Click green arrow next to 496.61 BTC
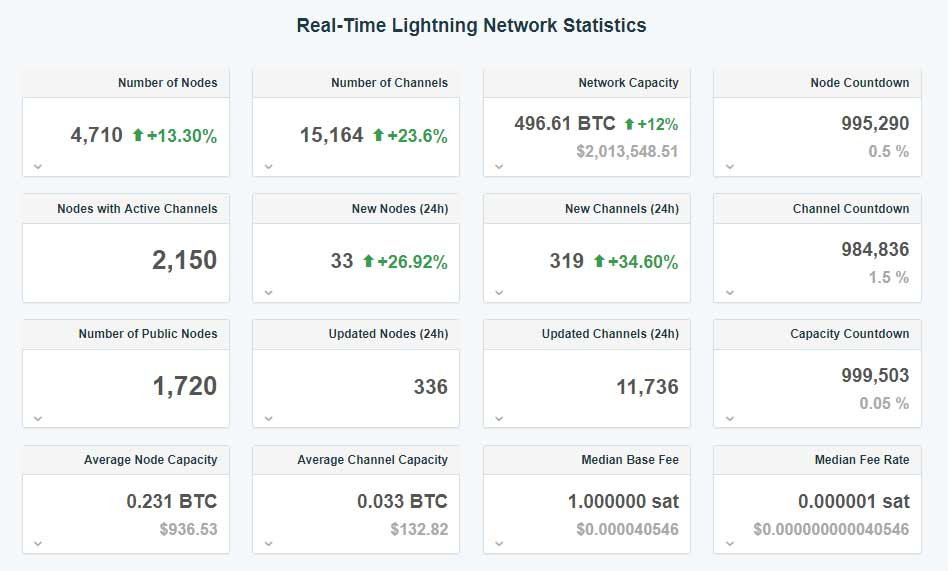 [x=629, y=124]
